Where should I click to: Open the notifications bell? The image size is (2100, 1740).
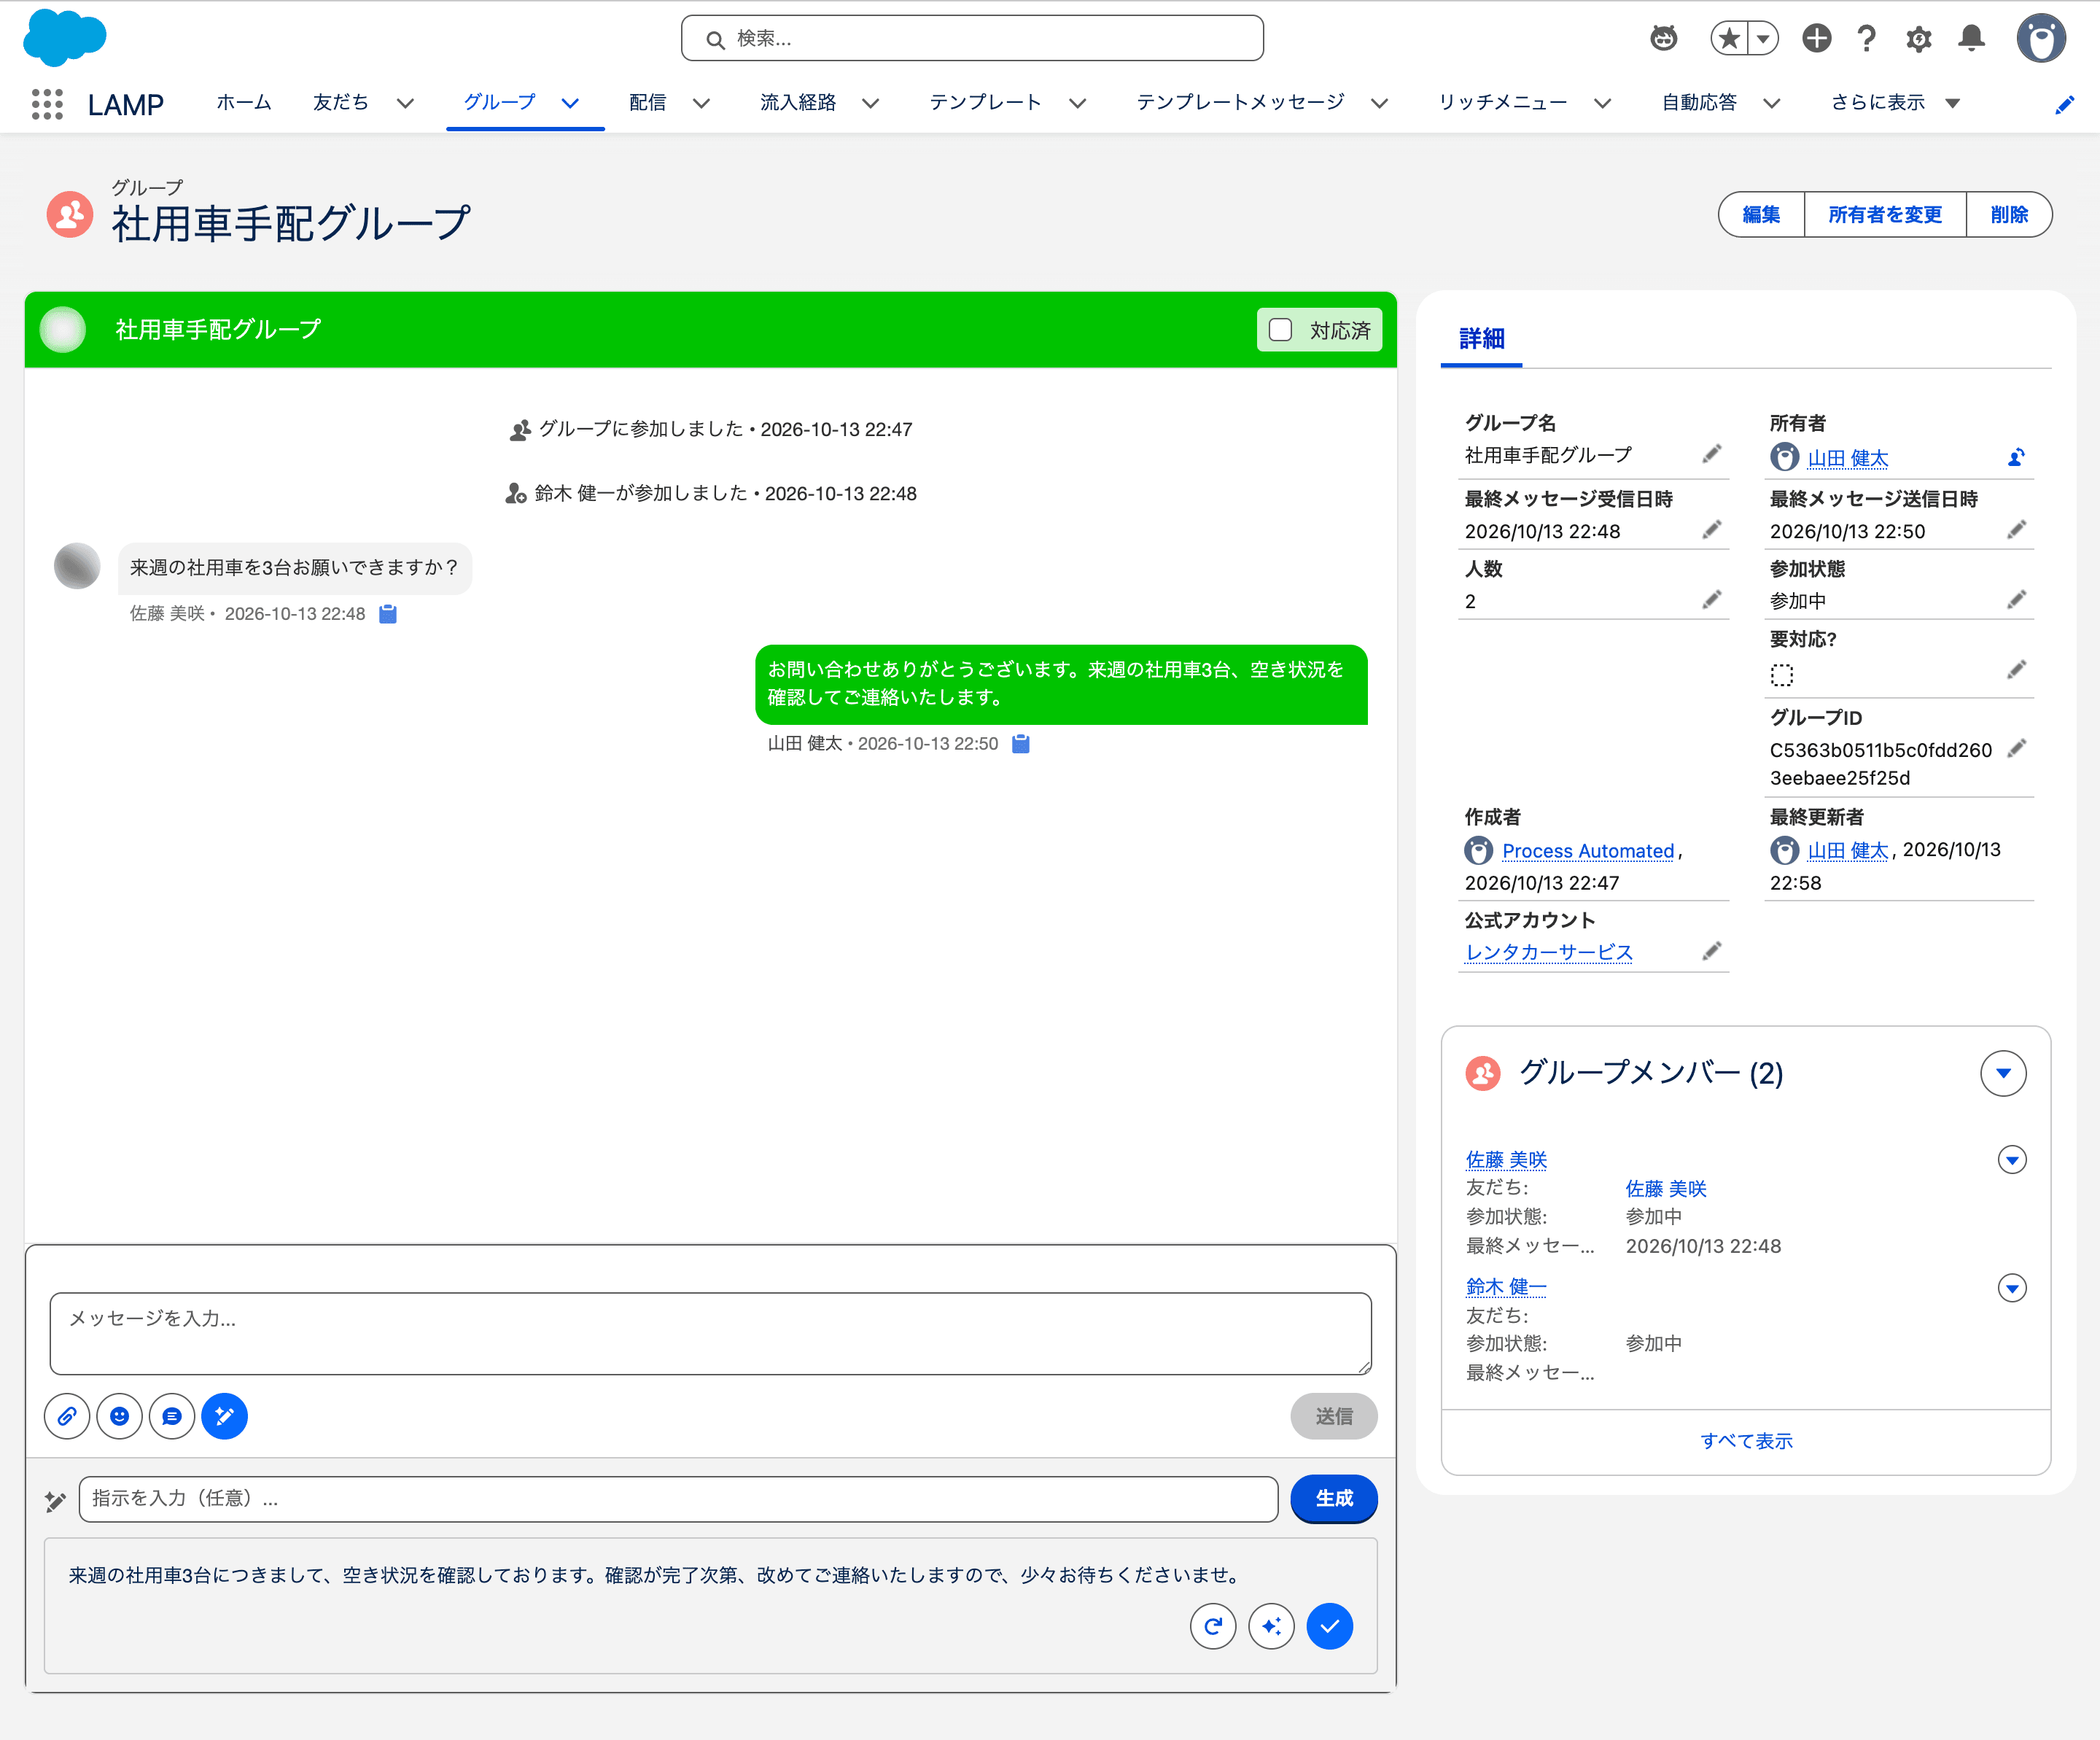tap(1971, 39)
